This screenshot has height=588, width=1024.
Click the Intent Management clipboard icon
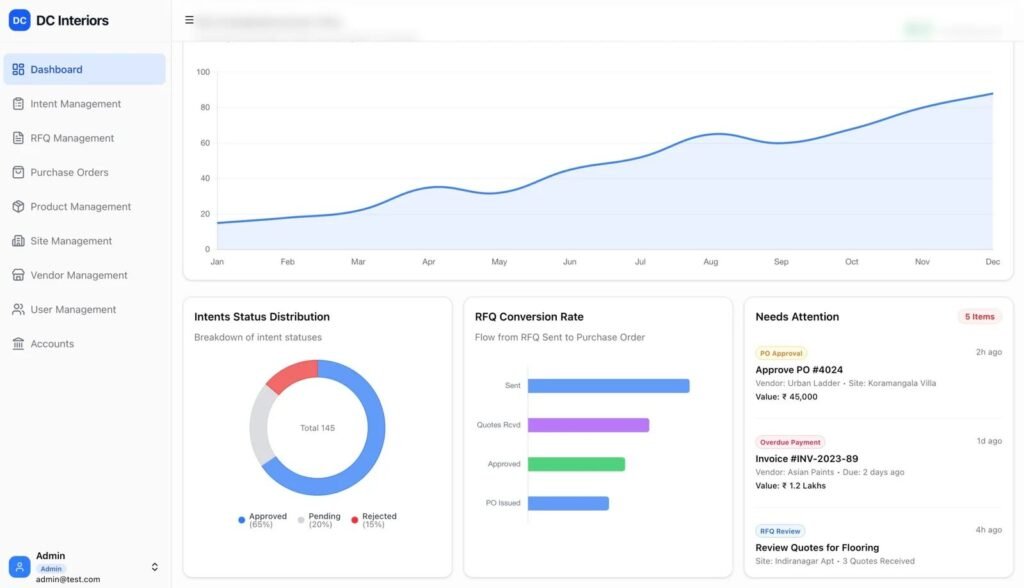click(18, 104)
